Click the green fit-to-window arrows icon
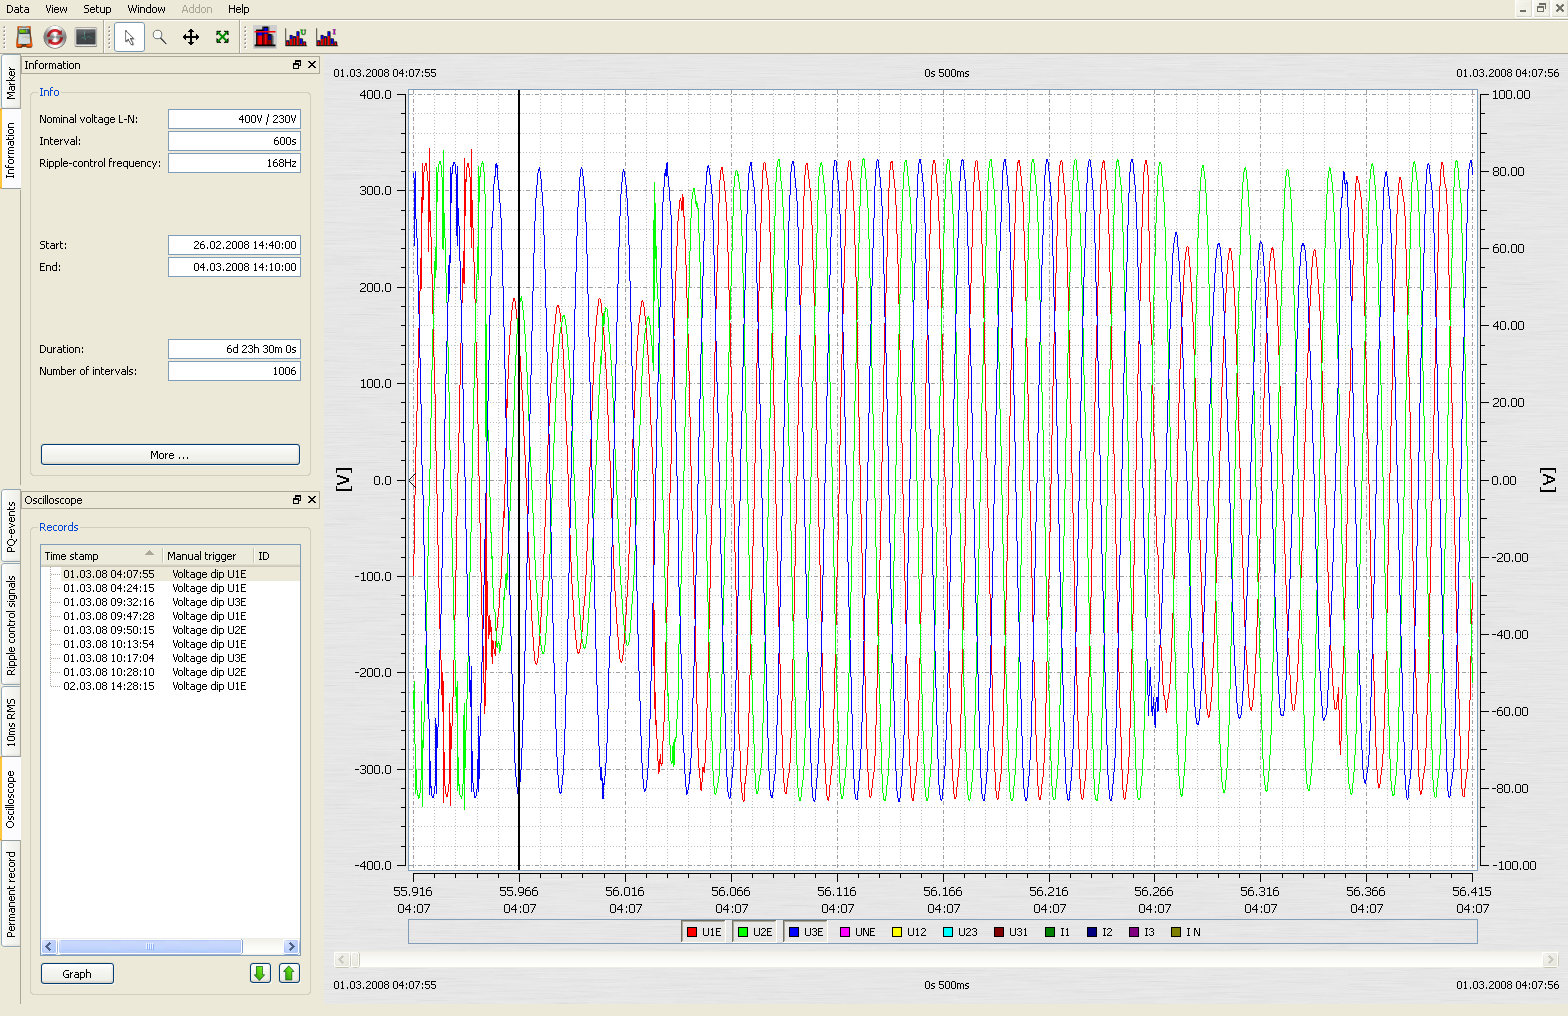 pyautogui.click(x=222, y=38)
